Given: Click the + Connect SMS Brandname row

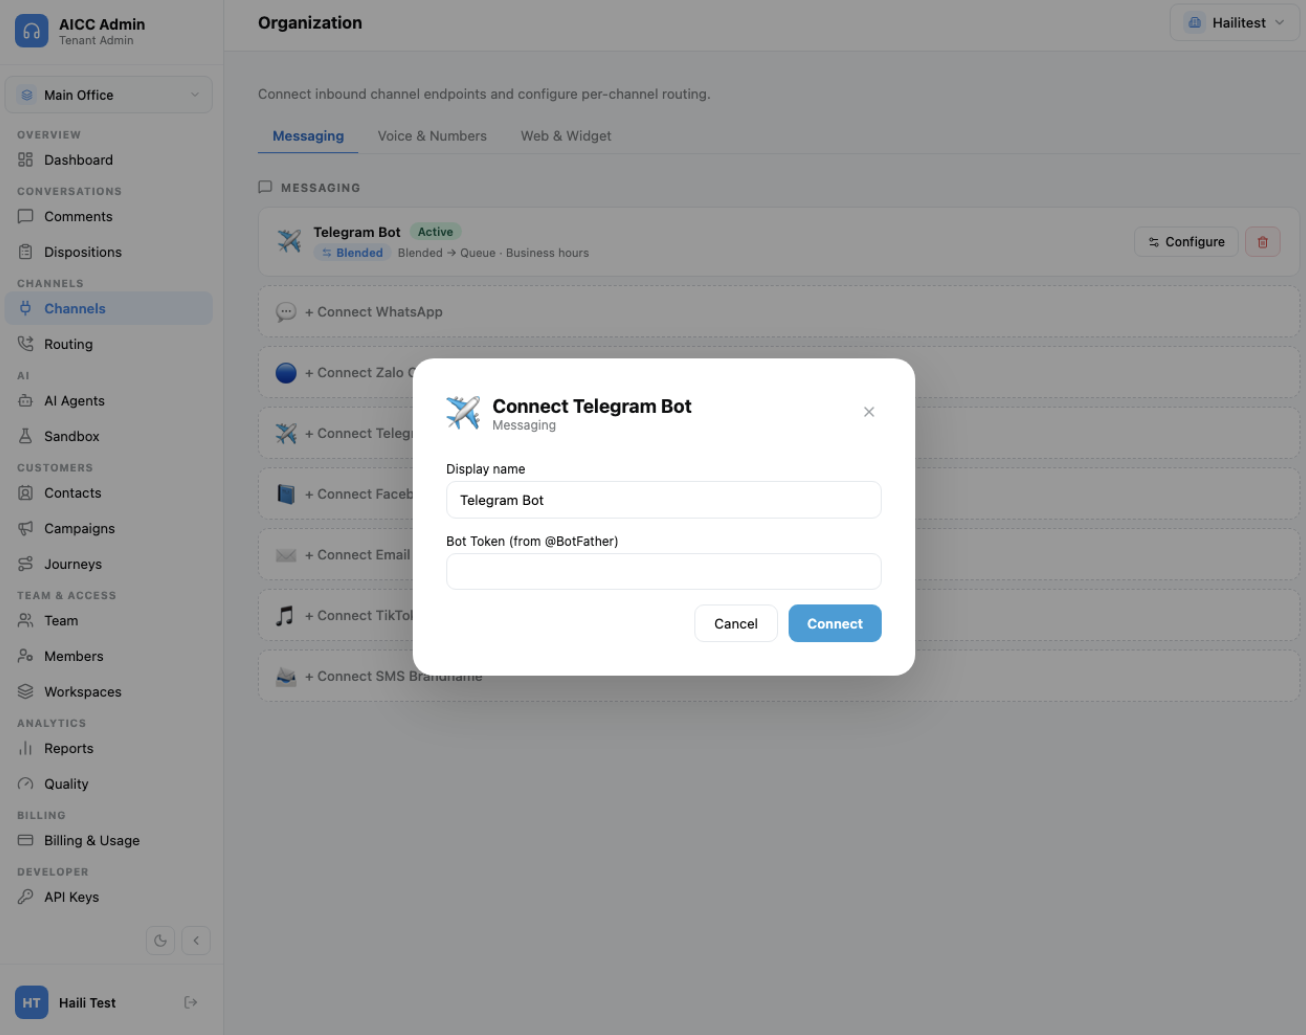Looking at the screenshot, I should (778, 676).
